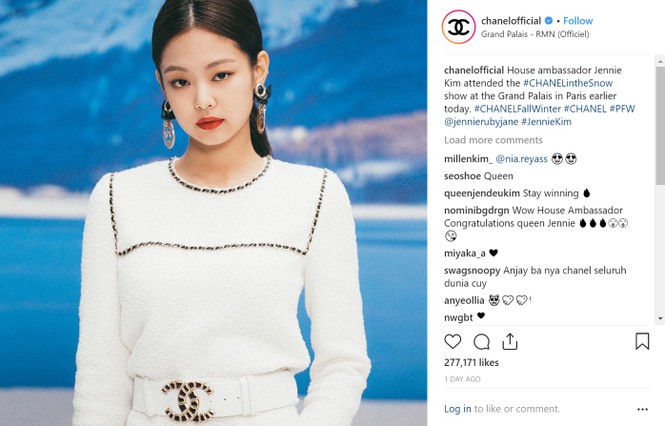This screenshot has width=665, height=426.
Task: Click the post photo of the woman
Action: (x=213, y=213)
